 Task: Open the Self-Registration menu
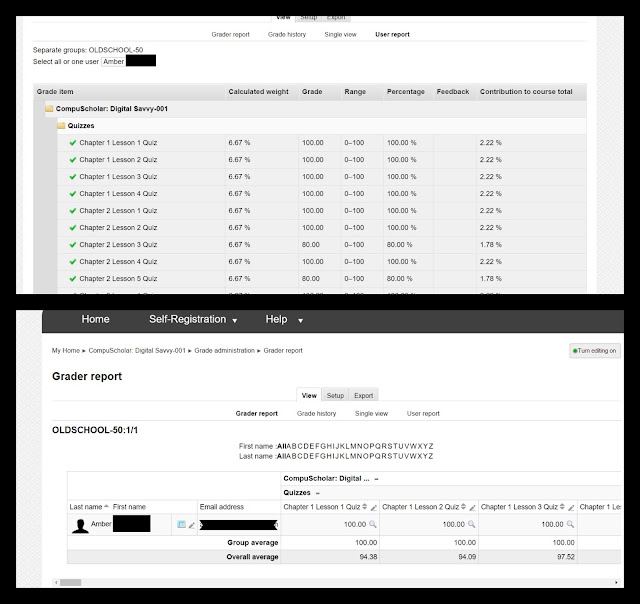pyautogui.click(x=187, y=319)
